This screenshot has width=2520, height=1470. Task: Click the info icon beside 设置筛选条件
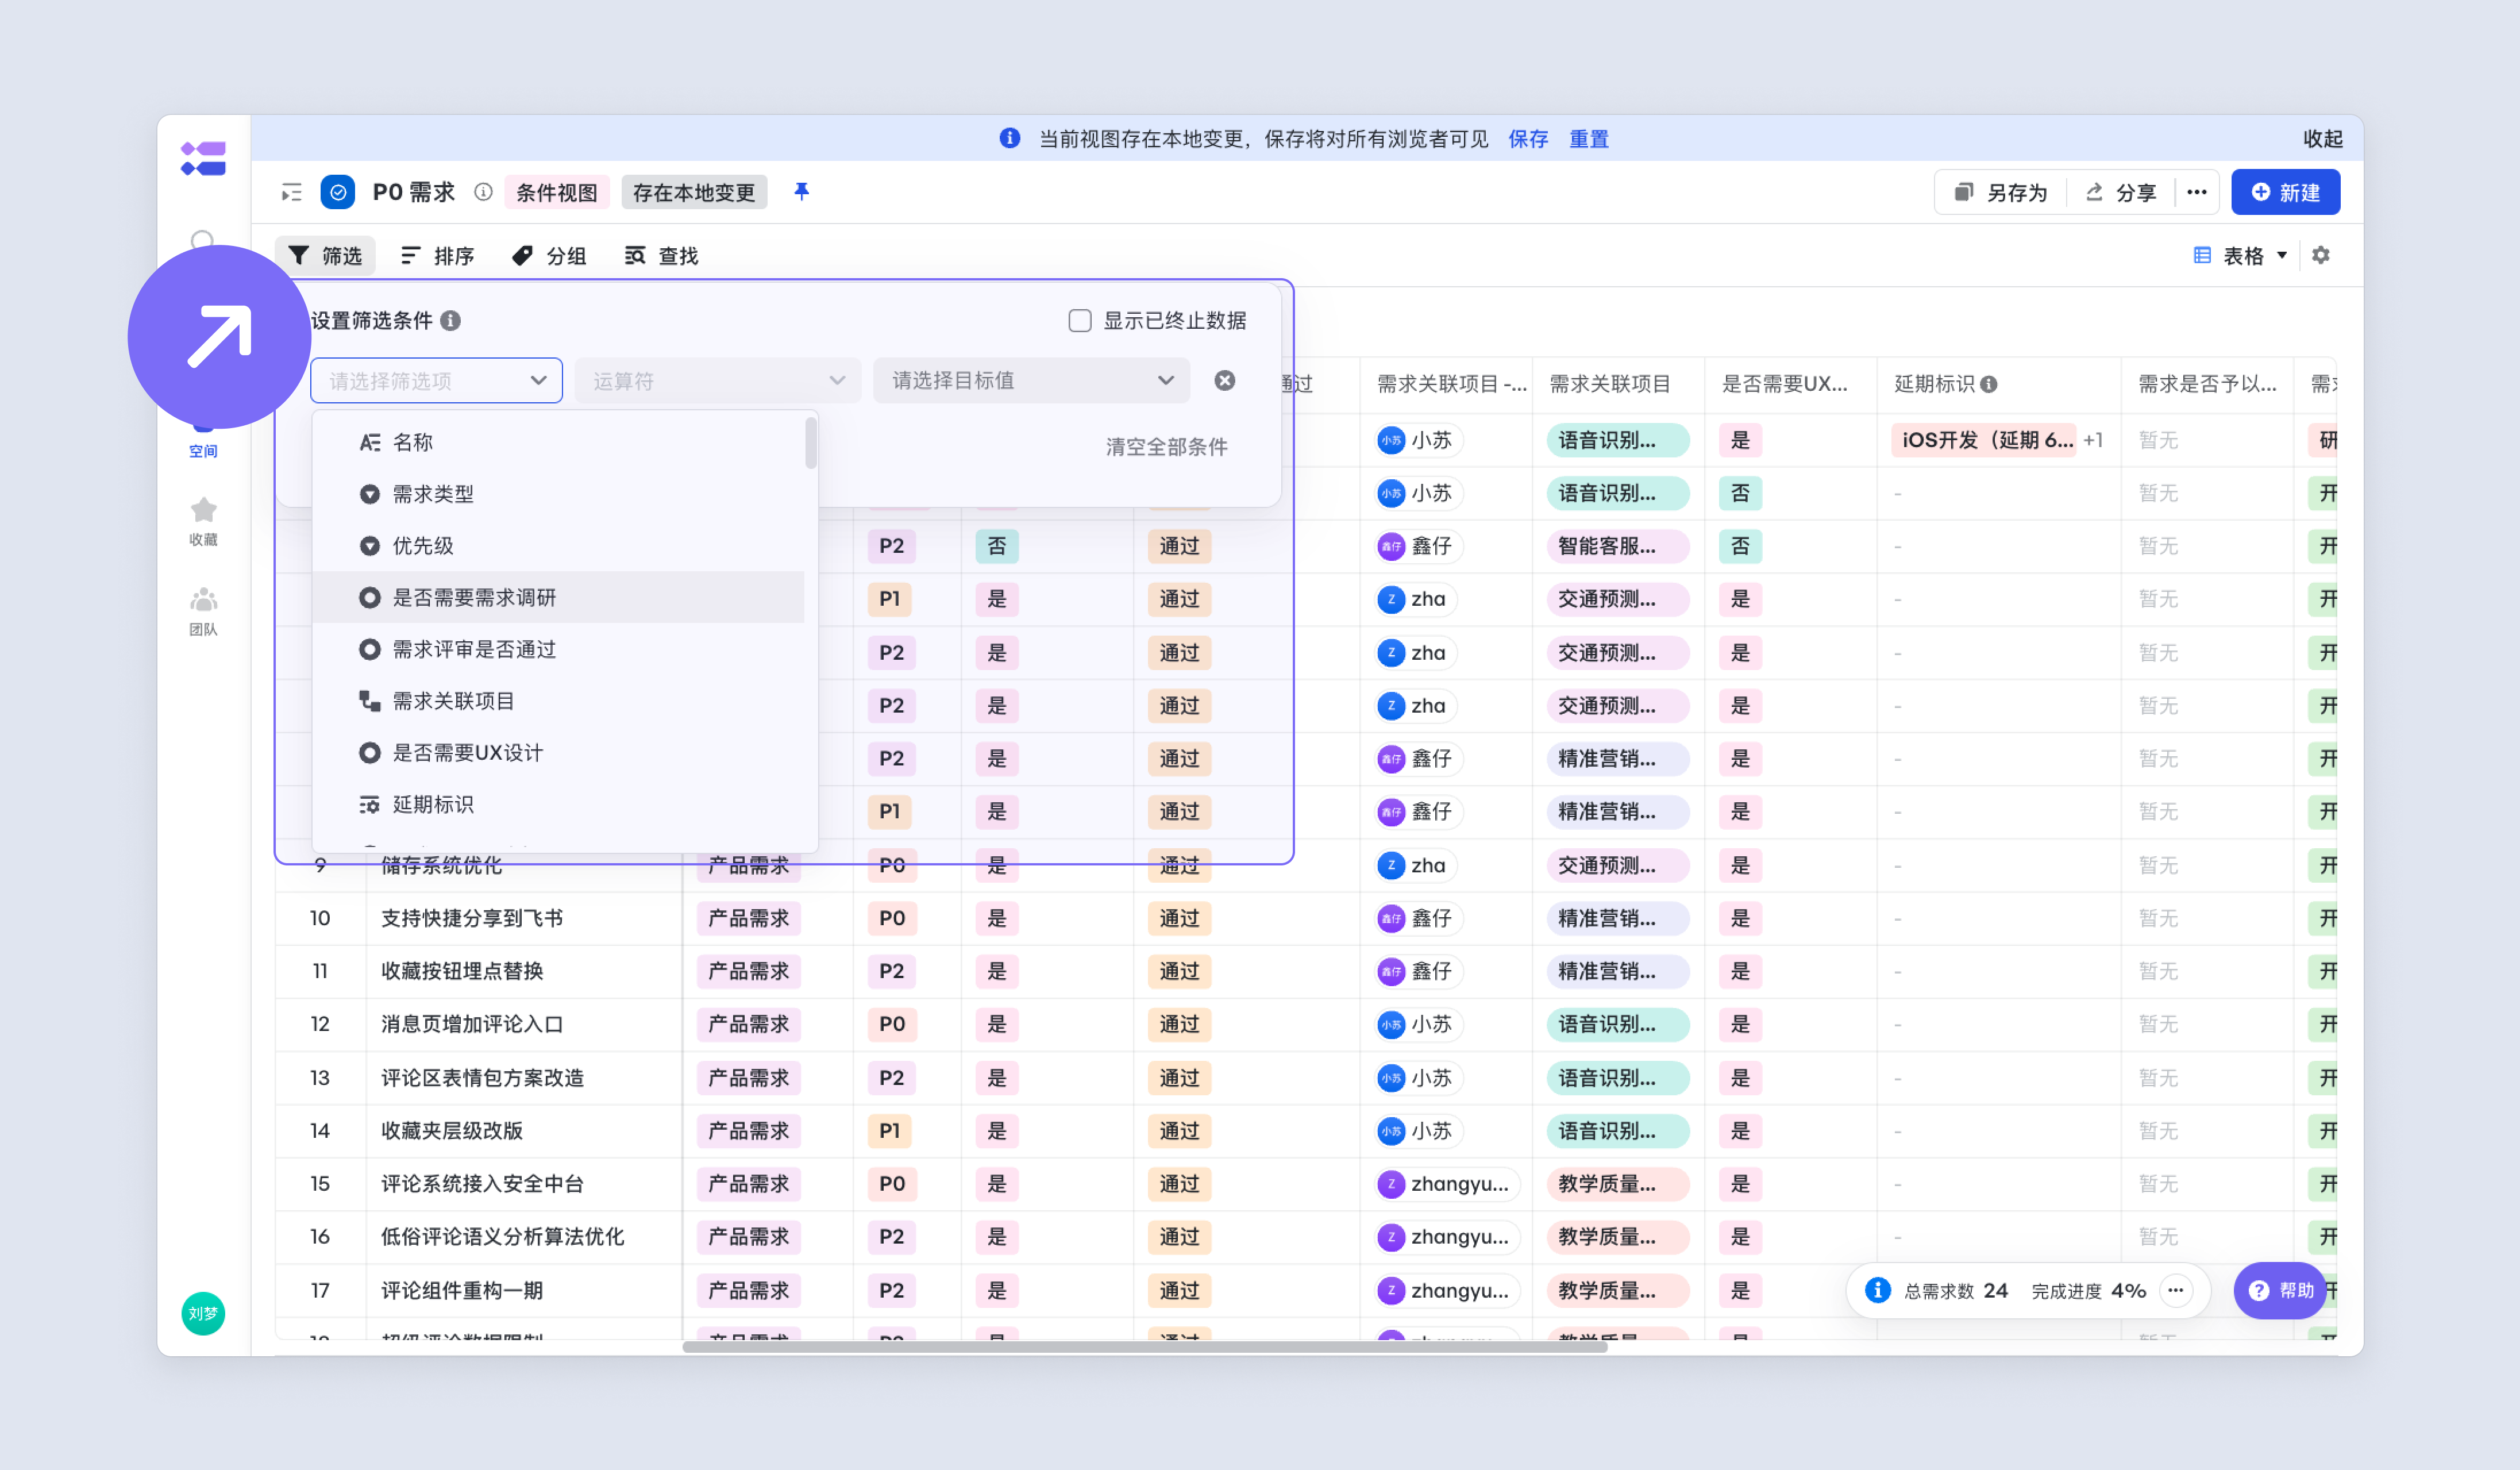(x=451, y=320)
